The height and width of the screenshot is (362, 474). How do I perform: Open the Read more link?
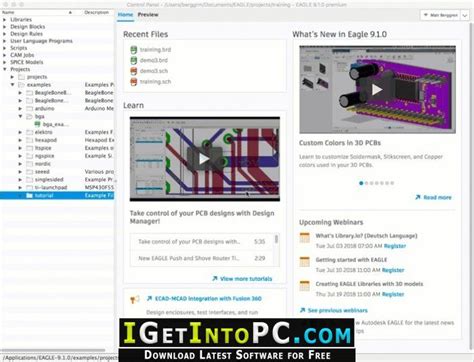point(437,197)
